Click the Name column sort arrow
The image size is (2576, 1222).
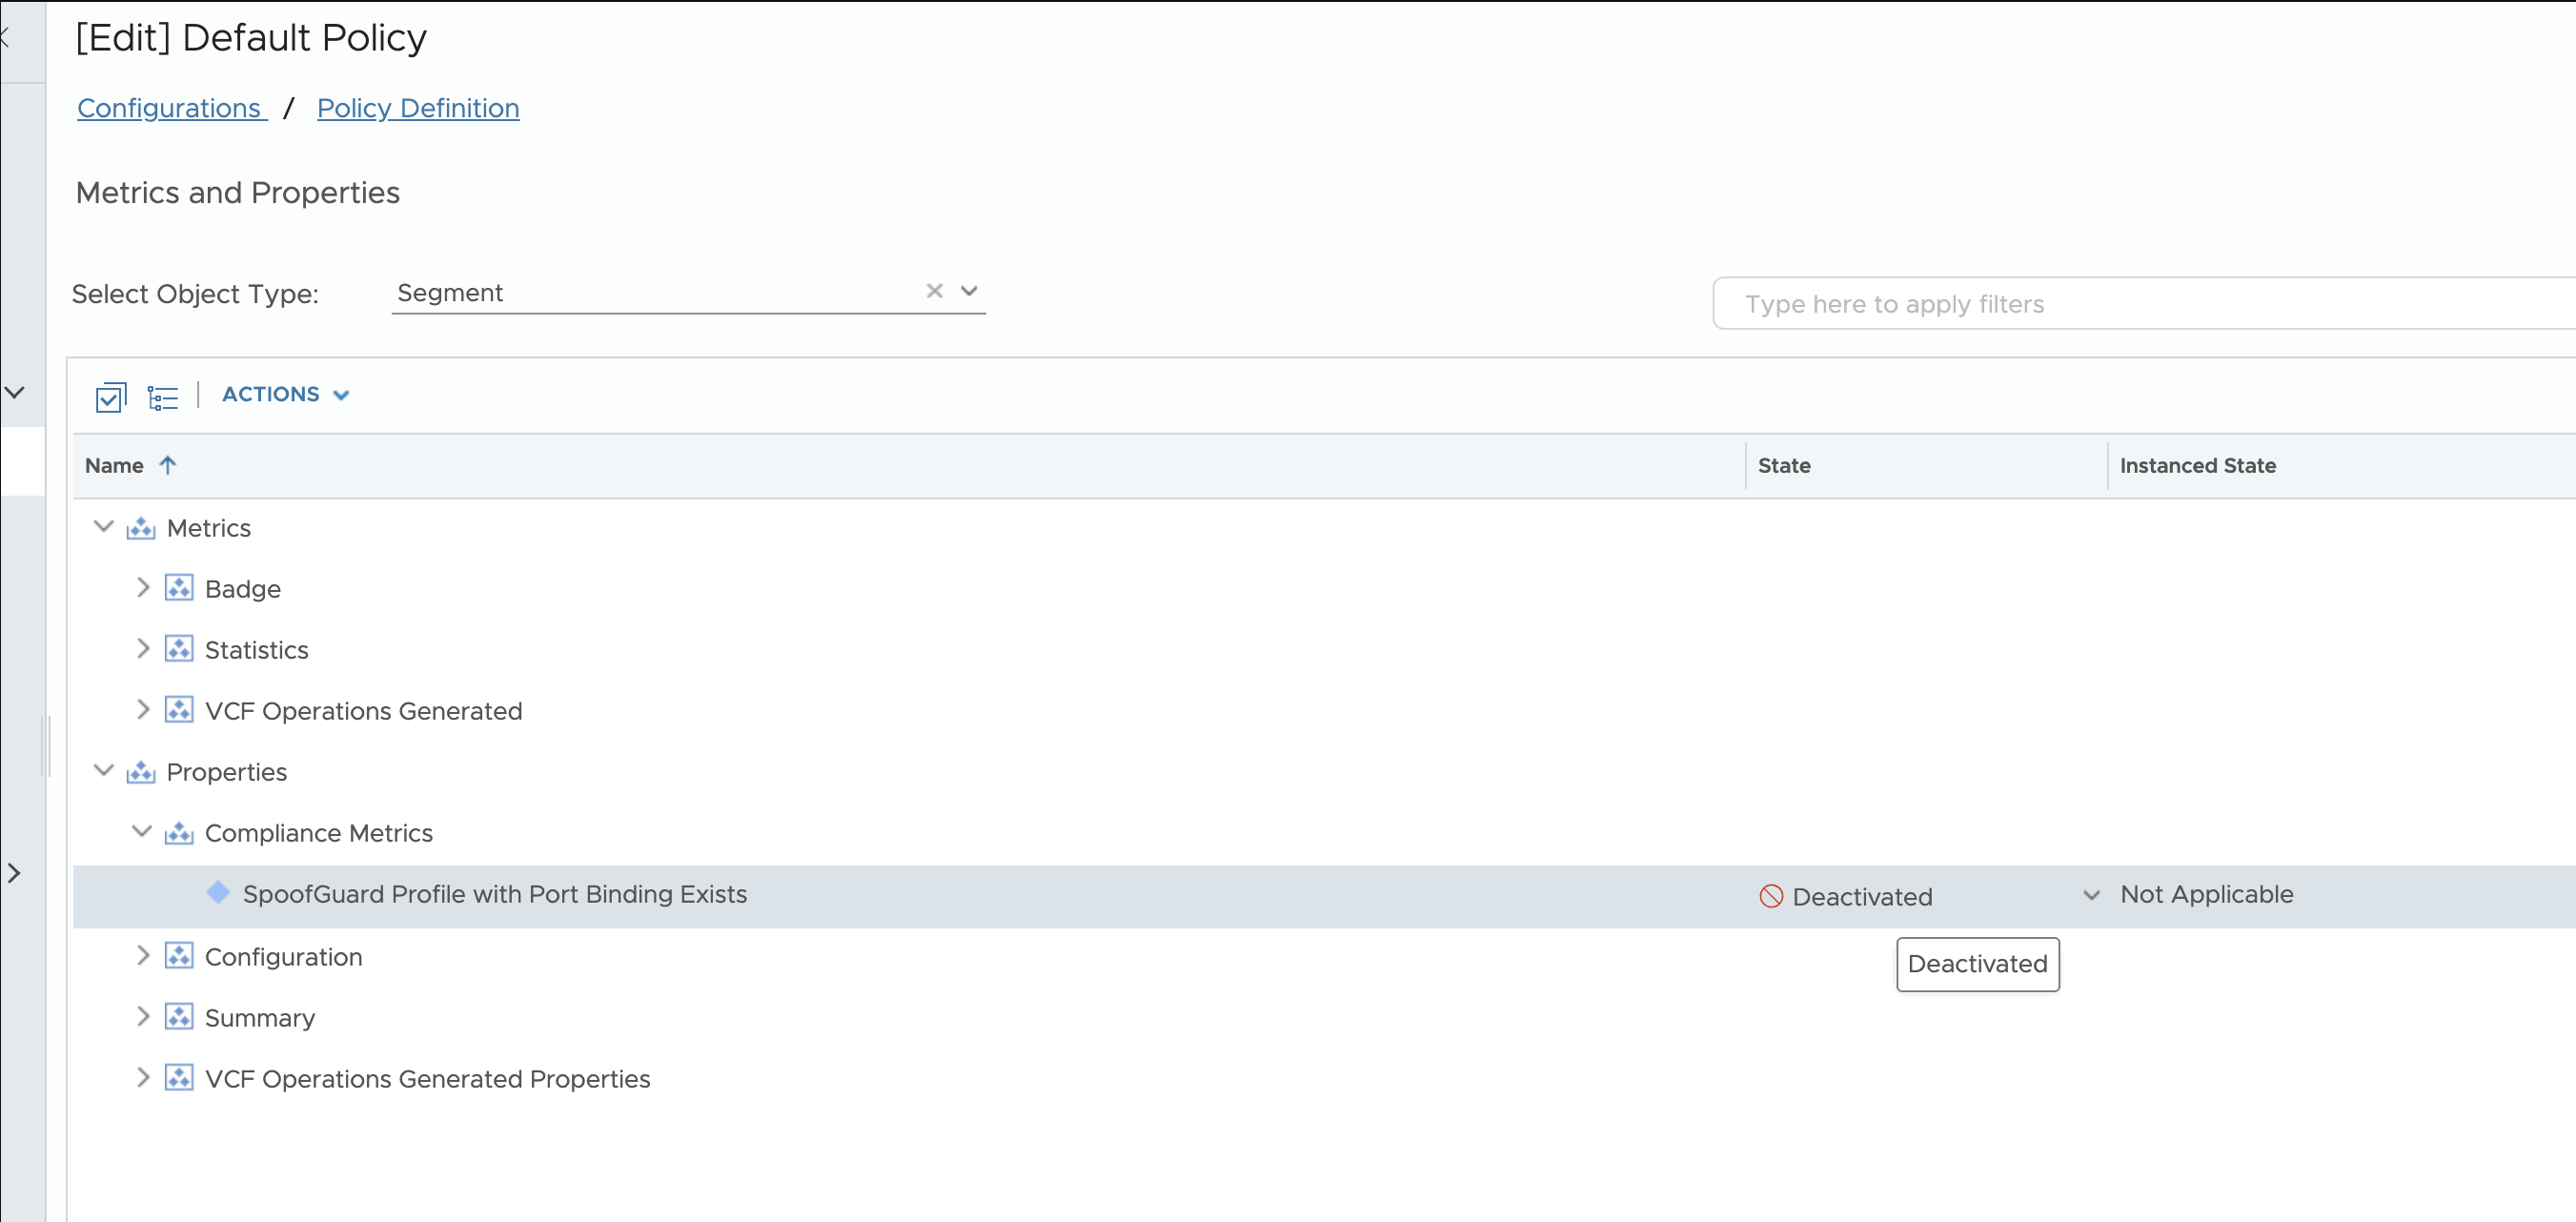coord(168,465)
